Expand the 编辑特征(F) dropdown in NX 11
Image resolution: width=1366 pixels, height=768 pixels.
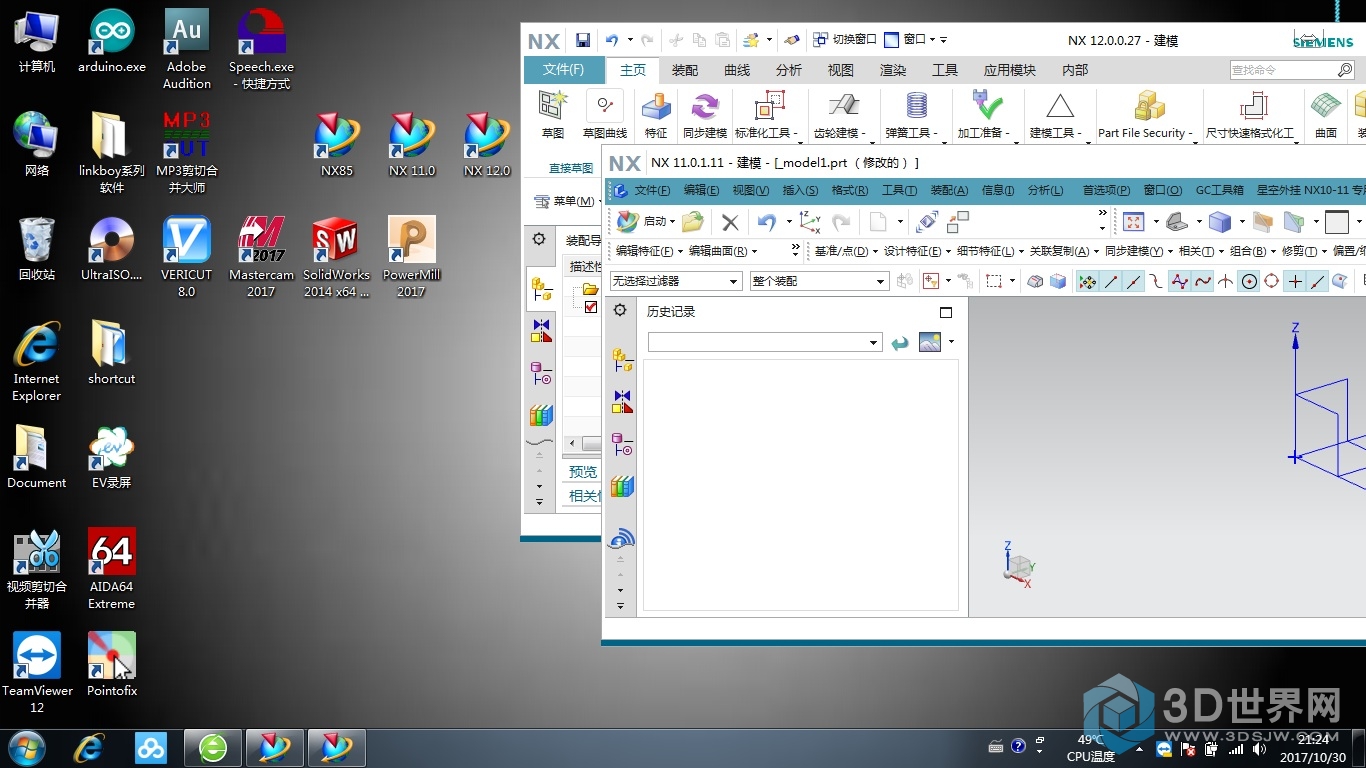[650, 252]
